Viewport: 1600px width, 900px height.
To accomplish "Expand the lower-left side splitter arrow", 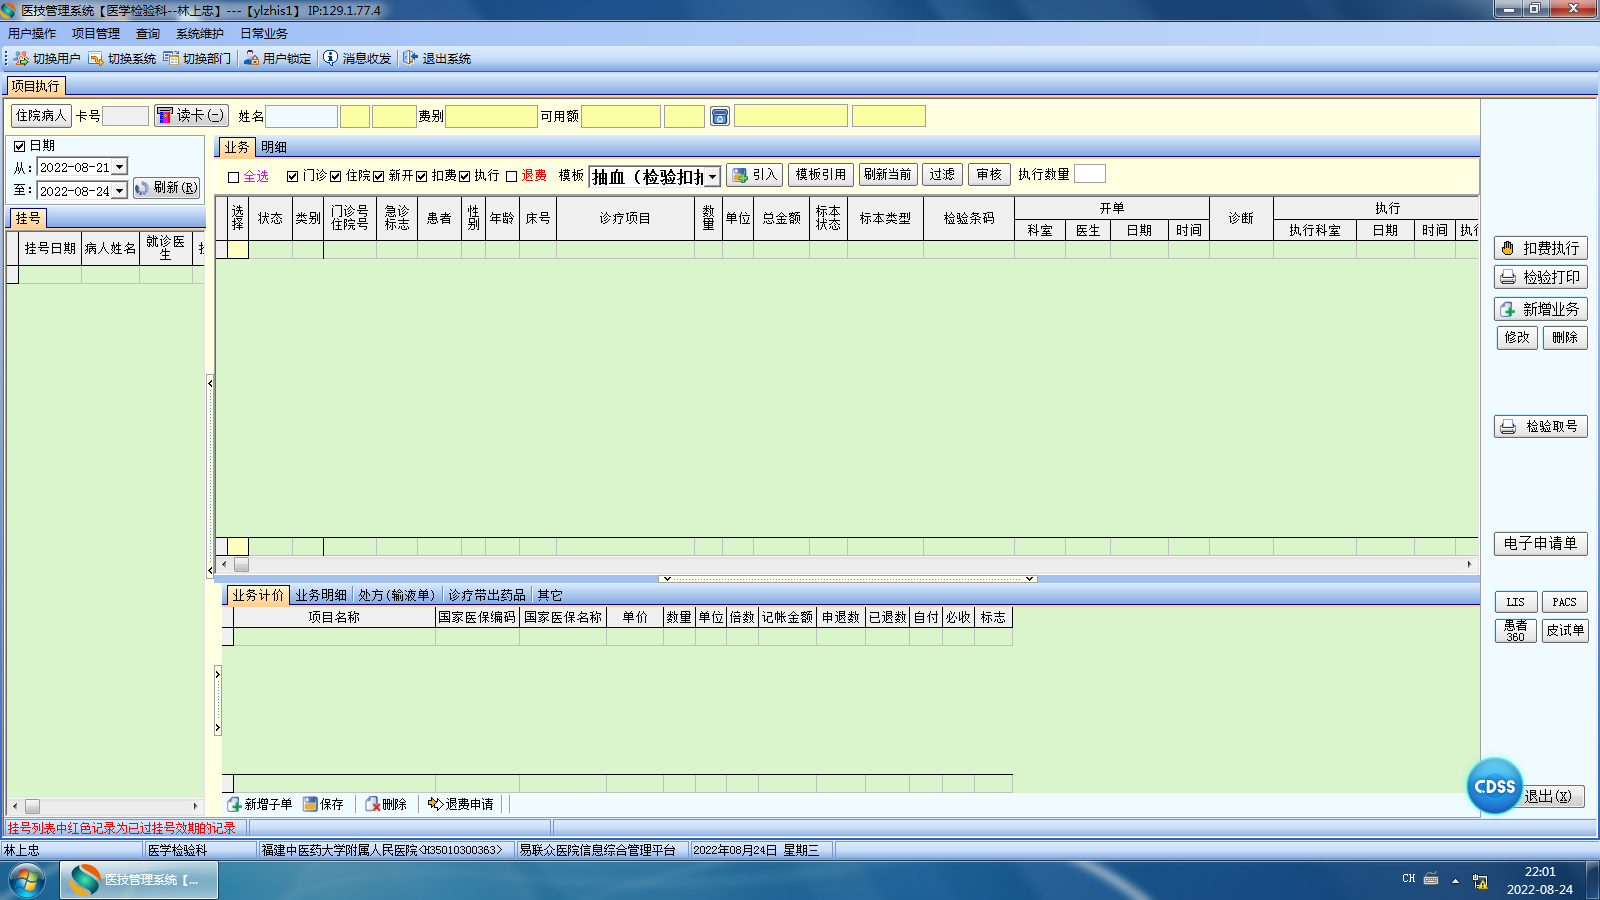I will tap(218, 701).
